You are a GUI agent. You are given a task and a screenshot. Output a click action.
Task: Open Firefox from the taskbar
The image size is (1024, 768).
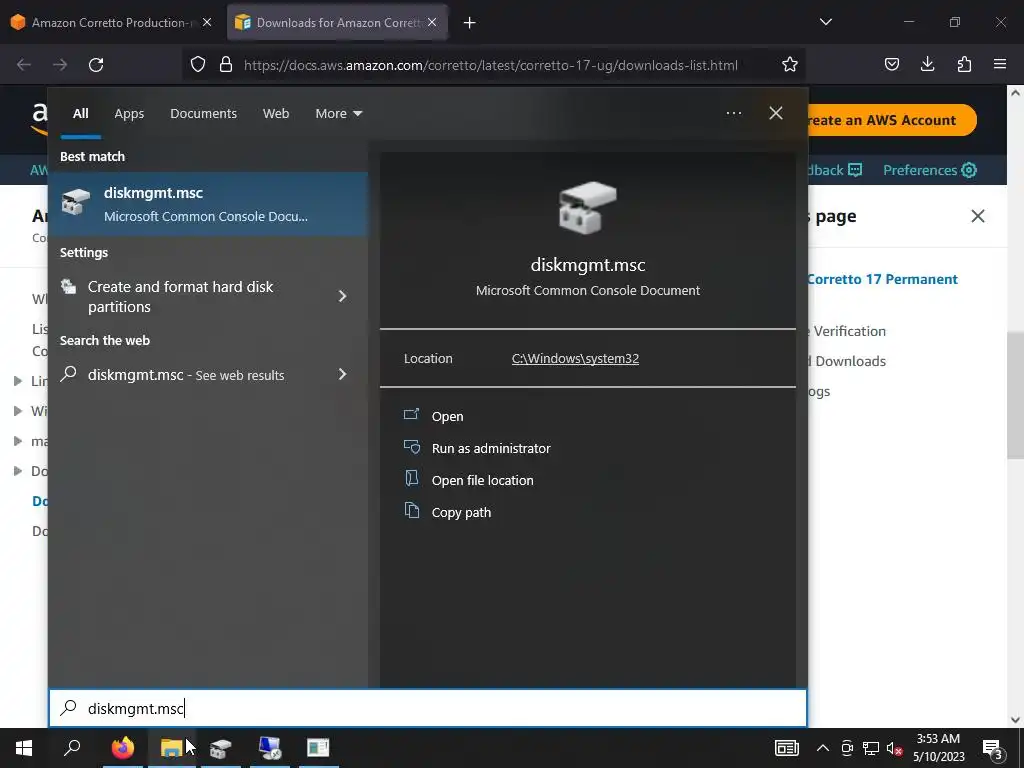(123, 748)
